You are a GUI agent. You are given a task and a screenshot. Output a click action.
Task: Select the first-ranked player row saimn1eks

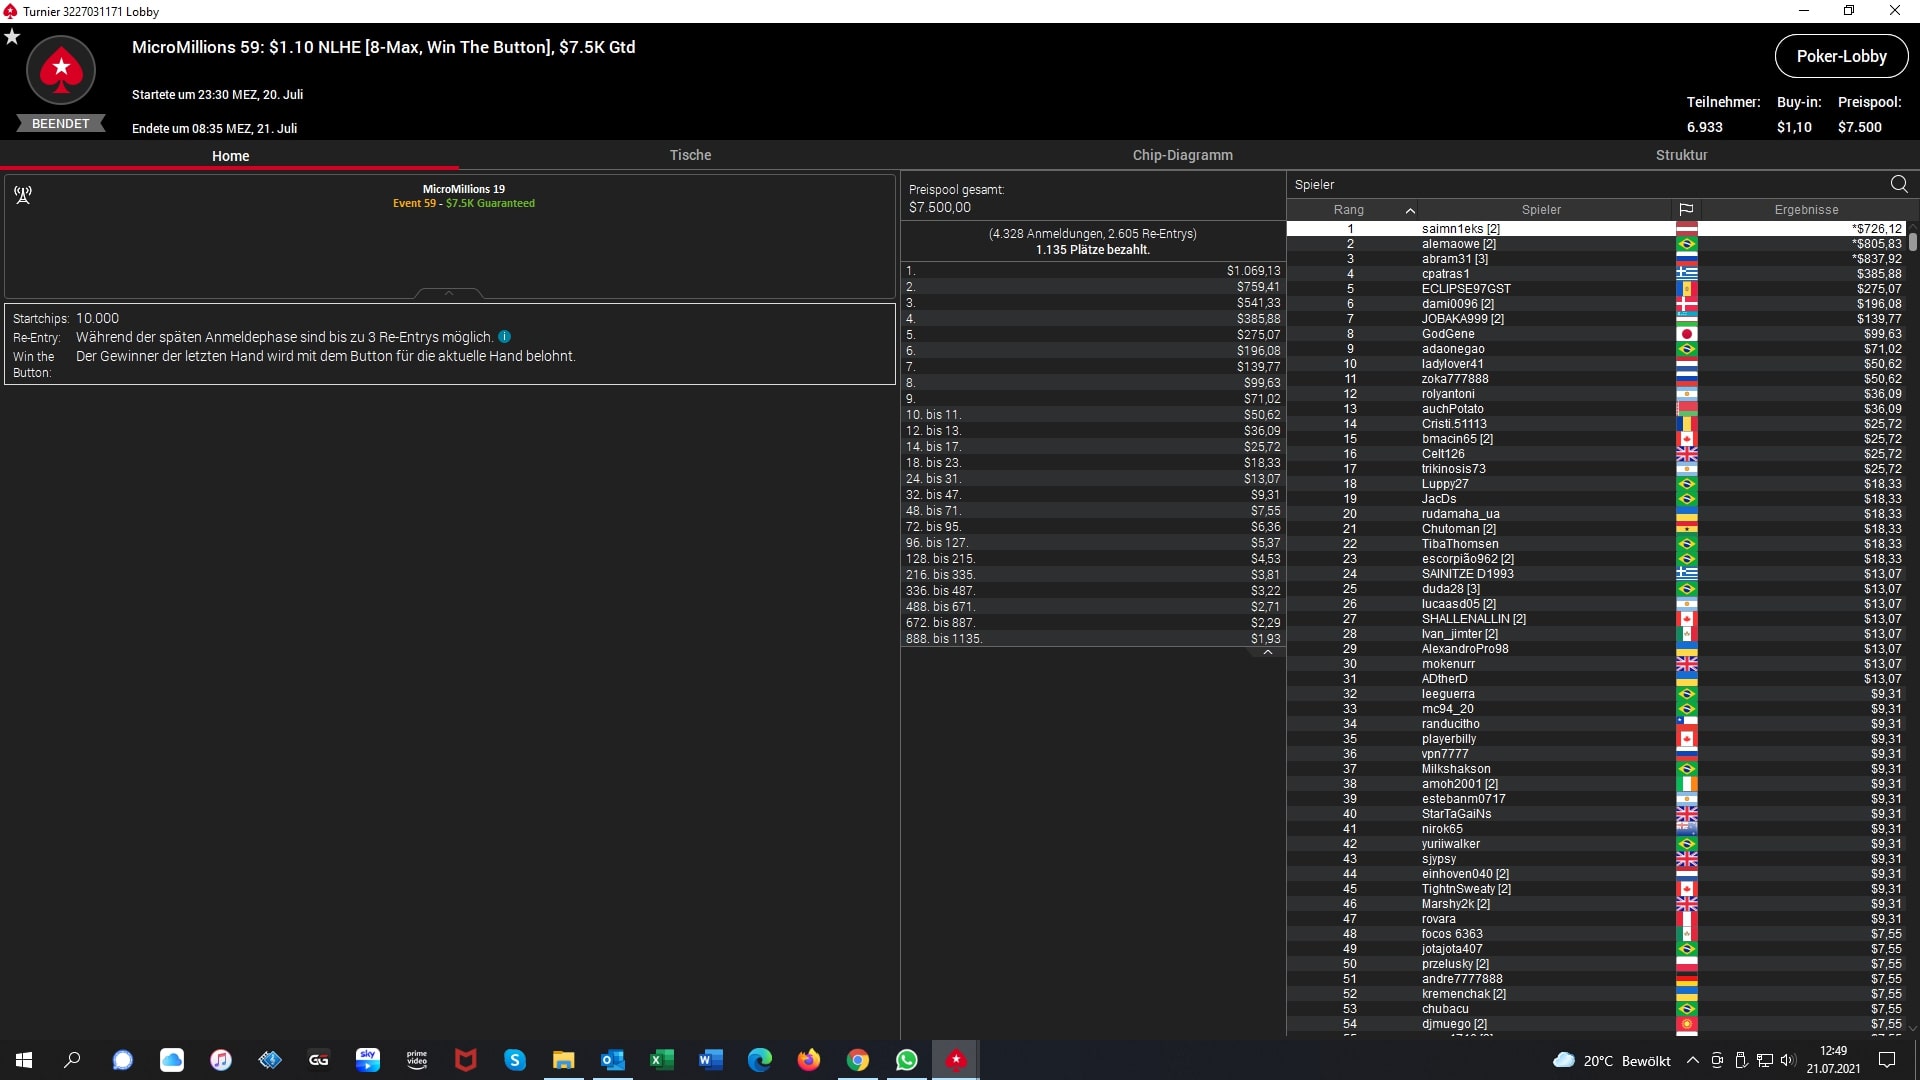(x=1596, y=229)
